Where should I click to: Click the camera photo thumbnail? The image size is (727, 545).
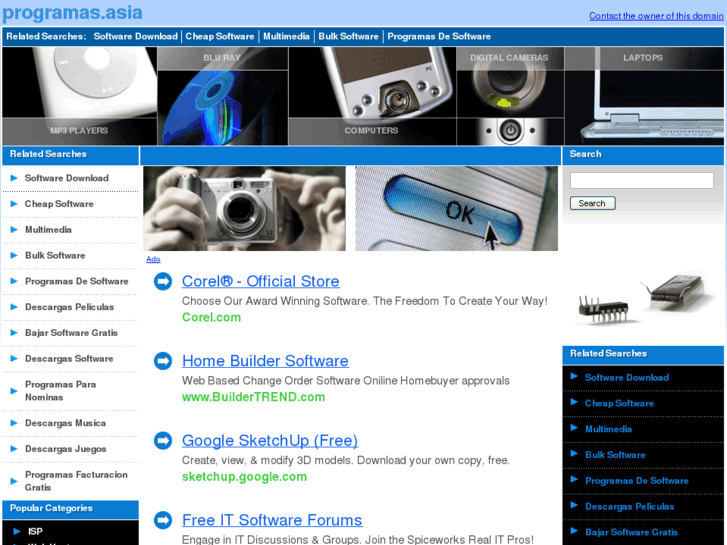coord(244,209)
